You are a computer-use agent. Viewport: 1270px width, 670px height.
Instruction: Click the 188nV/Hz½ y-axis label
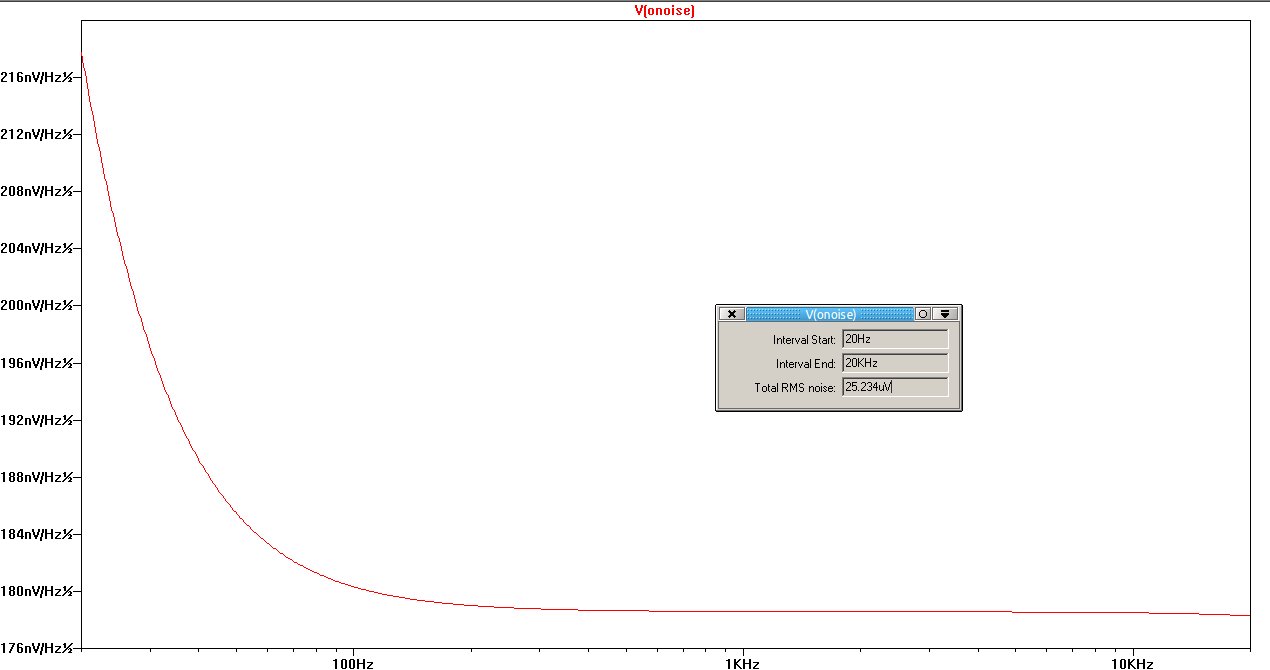click(x=36, y=477)
